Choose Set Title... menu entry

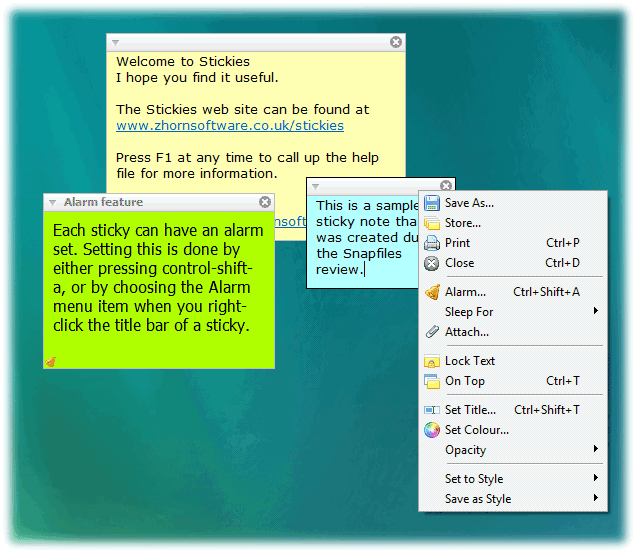click(513, 410)
